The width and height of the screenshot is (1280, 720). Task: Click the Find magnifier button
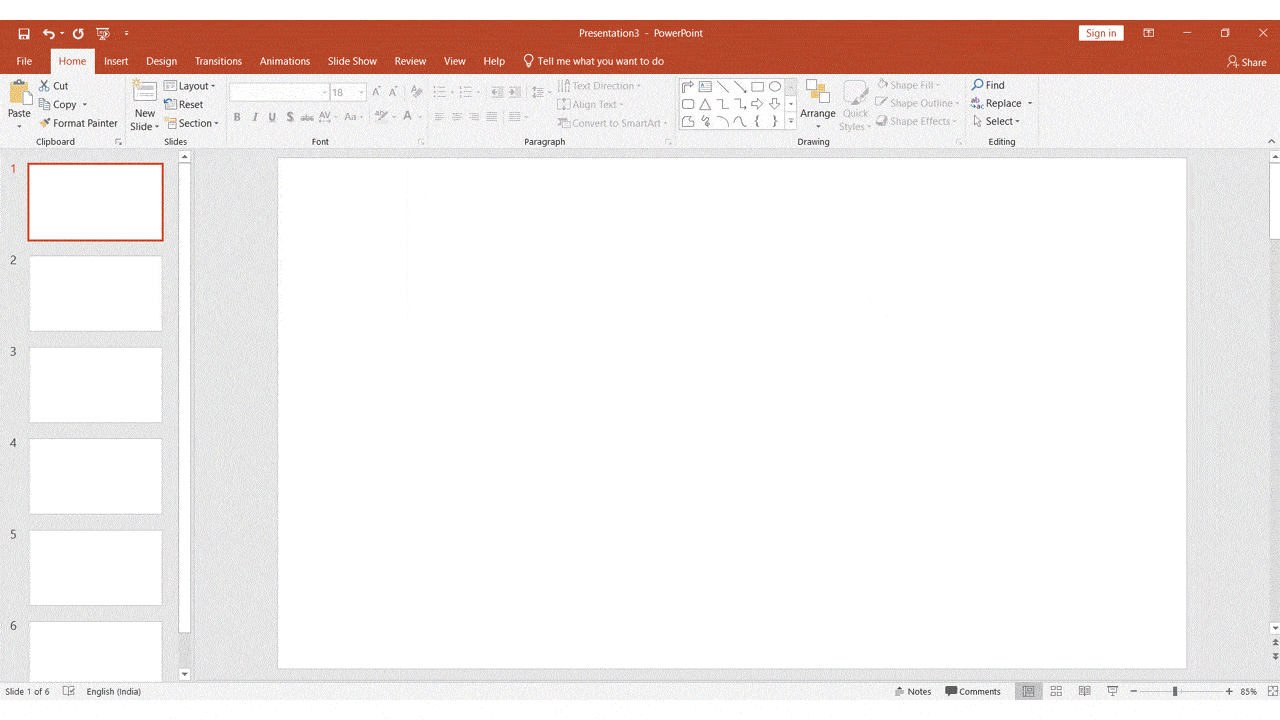988,85
